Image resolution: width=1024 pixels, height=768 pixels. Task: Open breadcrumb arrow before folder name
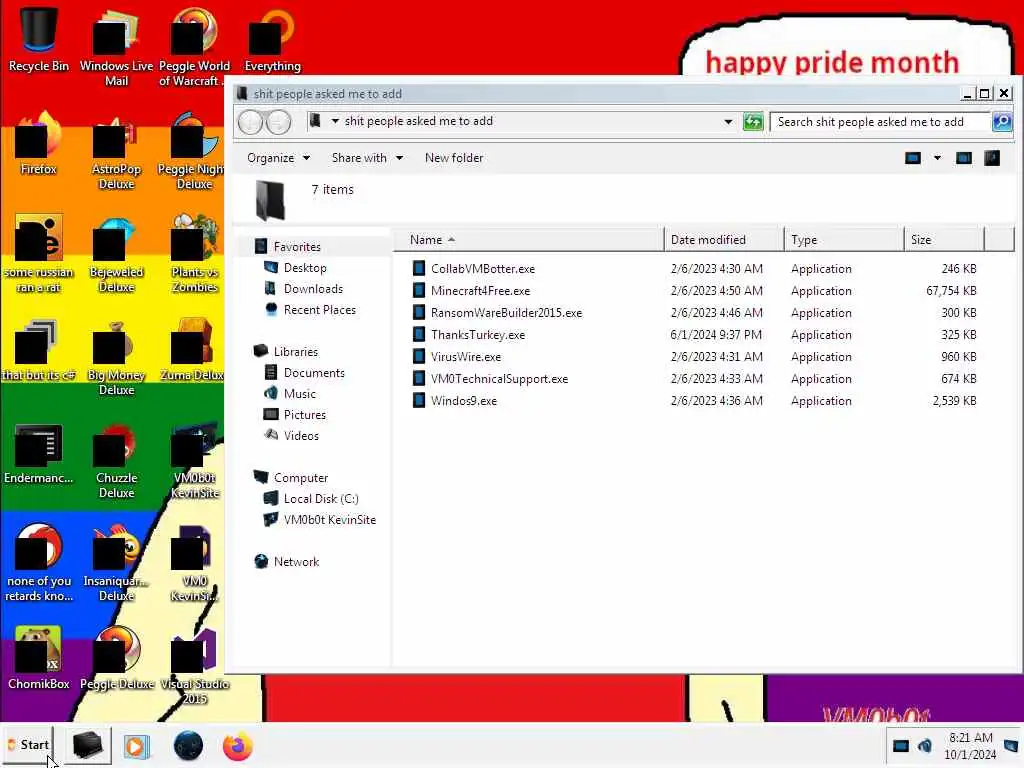(335, 121)
